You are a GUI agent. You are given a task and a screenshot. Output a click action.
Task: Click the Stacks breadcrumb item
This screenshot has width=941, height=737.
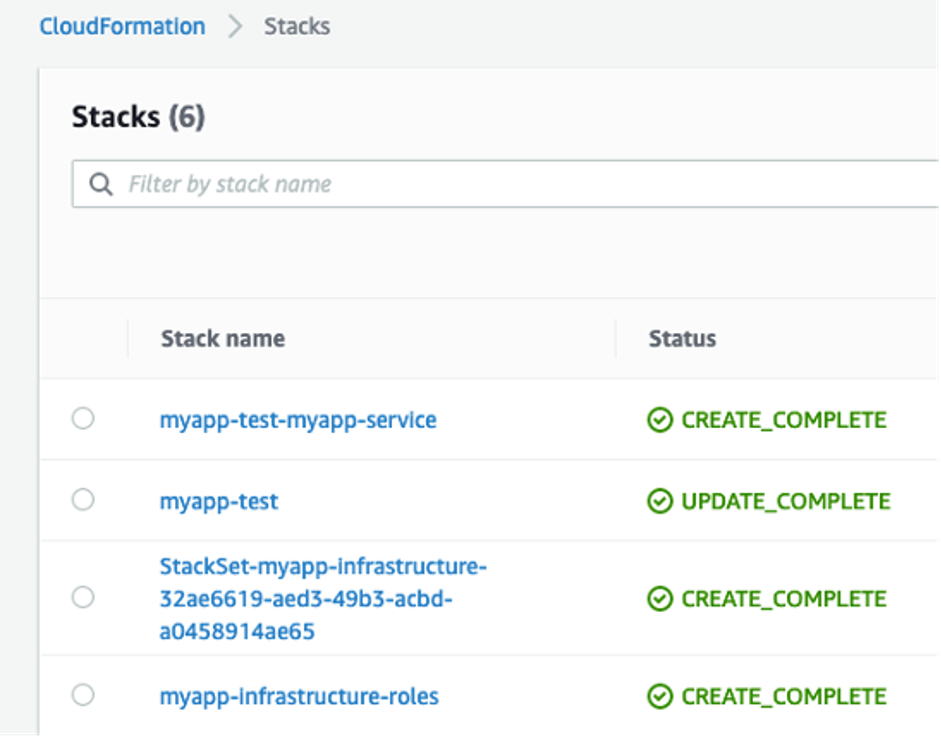298,26
